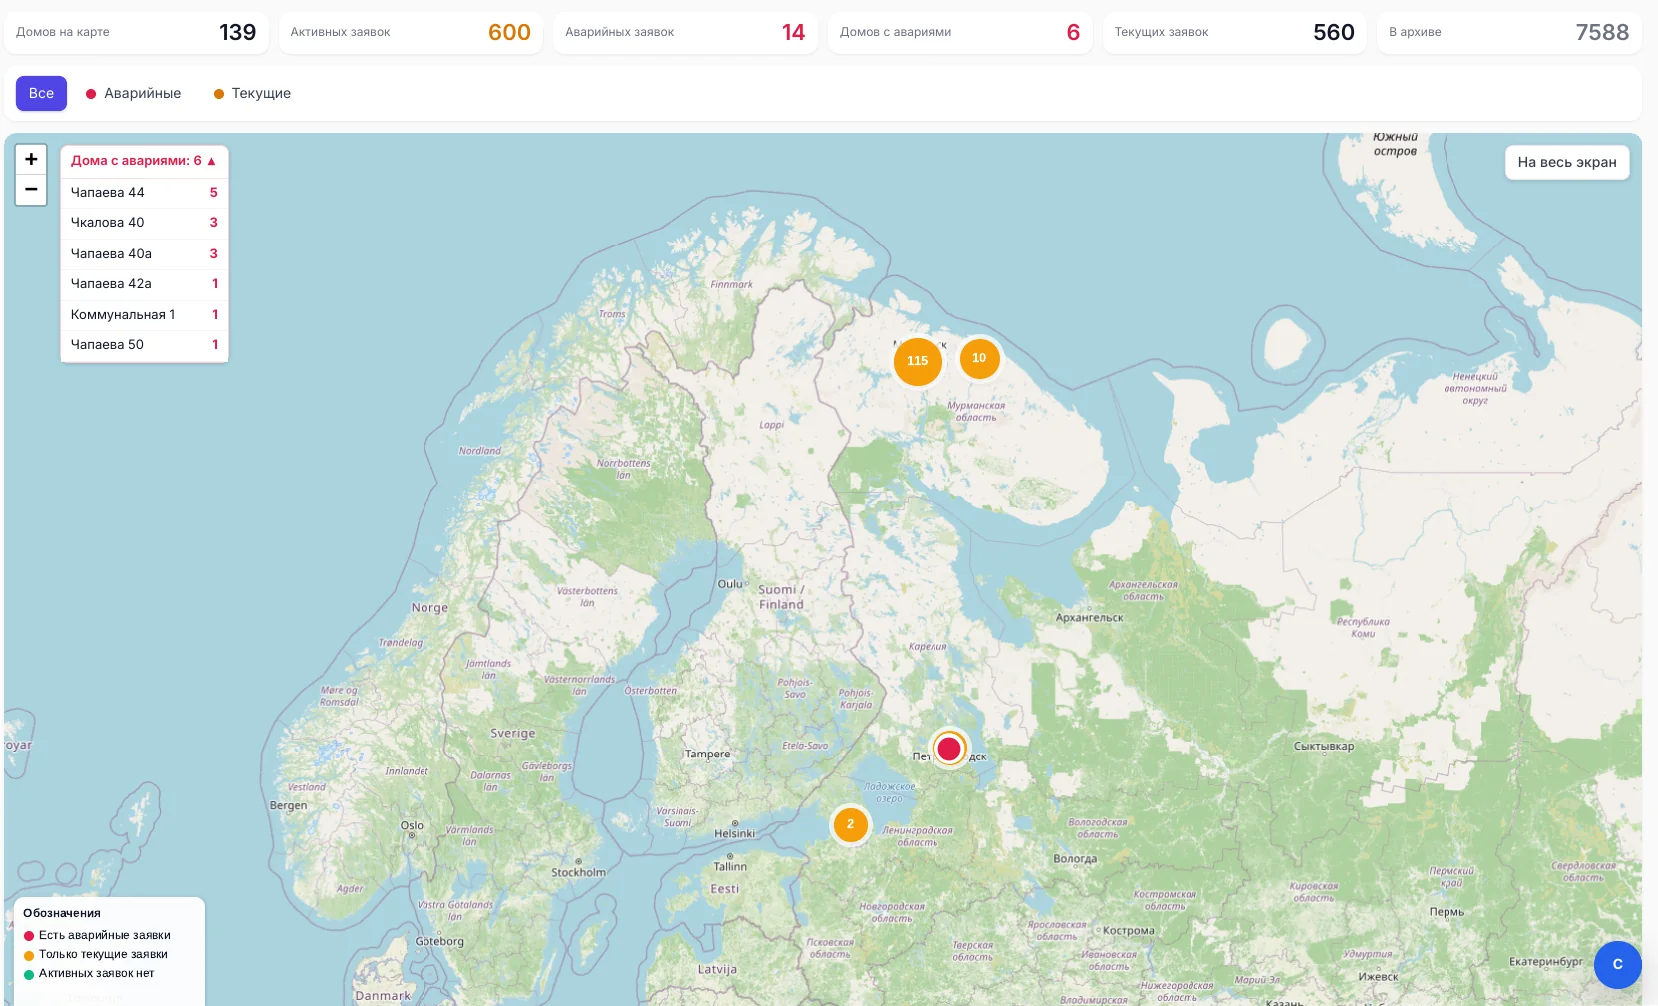Filter by 'Аварийные' requests

[x=133, y=93]
